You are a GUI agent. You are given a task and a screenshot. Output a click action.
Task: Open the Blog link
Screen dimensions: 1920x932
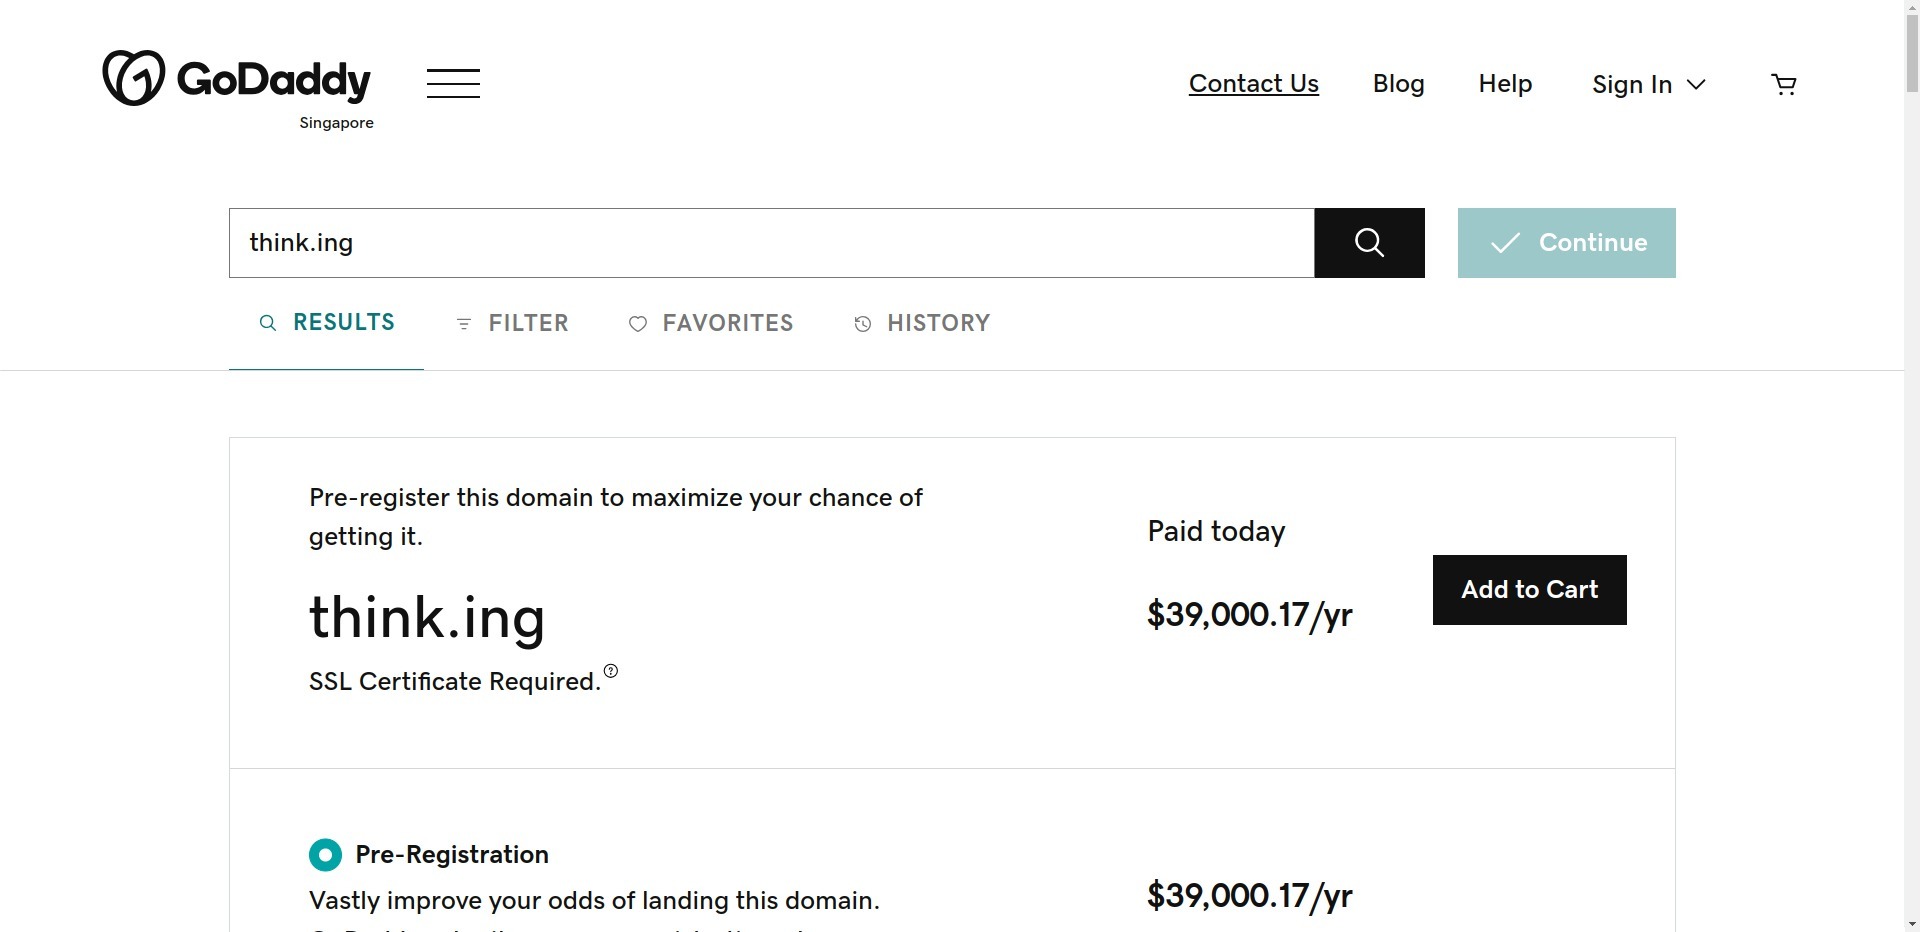[x=1398, y=84]
